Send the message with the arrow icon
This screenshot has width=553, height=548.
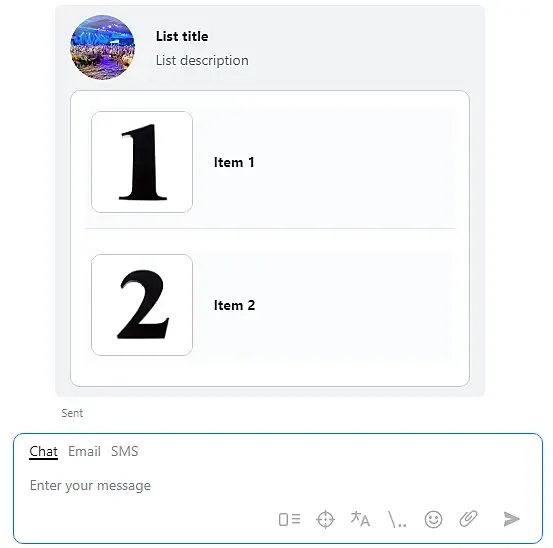coord(511,519)
